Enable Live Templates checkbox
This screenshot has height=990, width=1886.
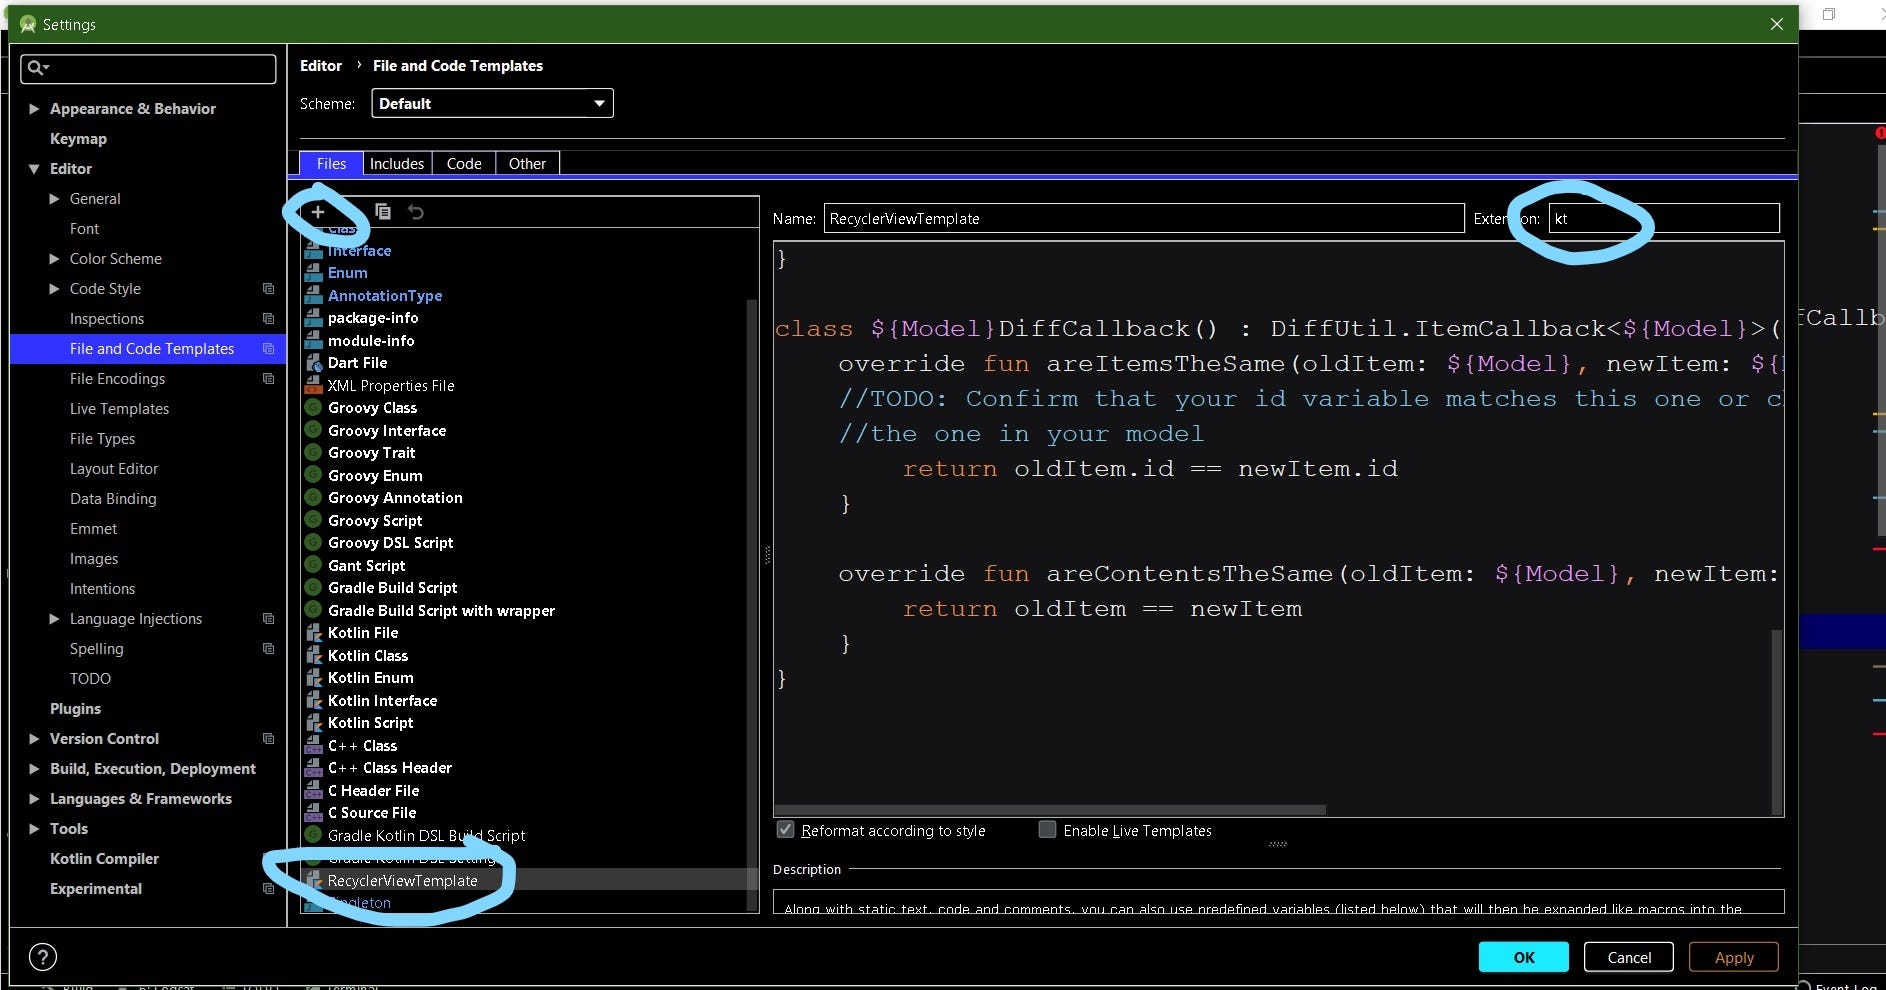tap(1048, 830)
